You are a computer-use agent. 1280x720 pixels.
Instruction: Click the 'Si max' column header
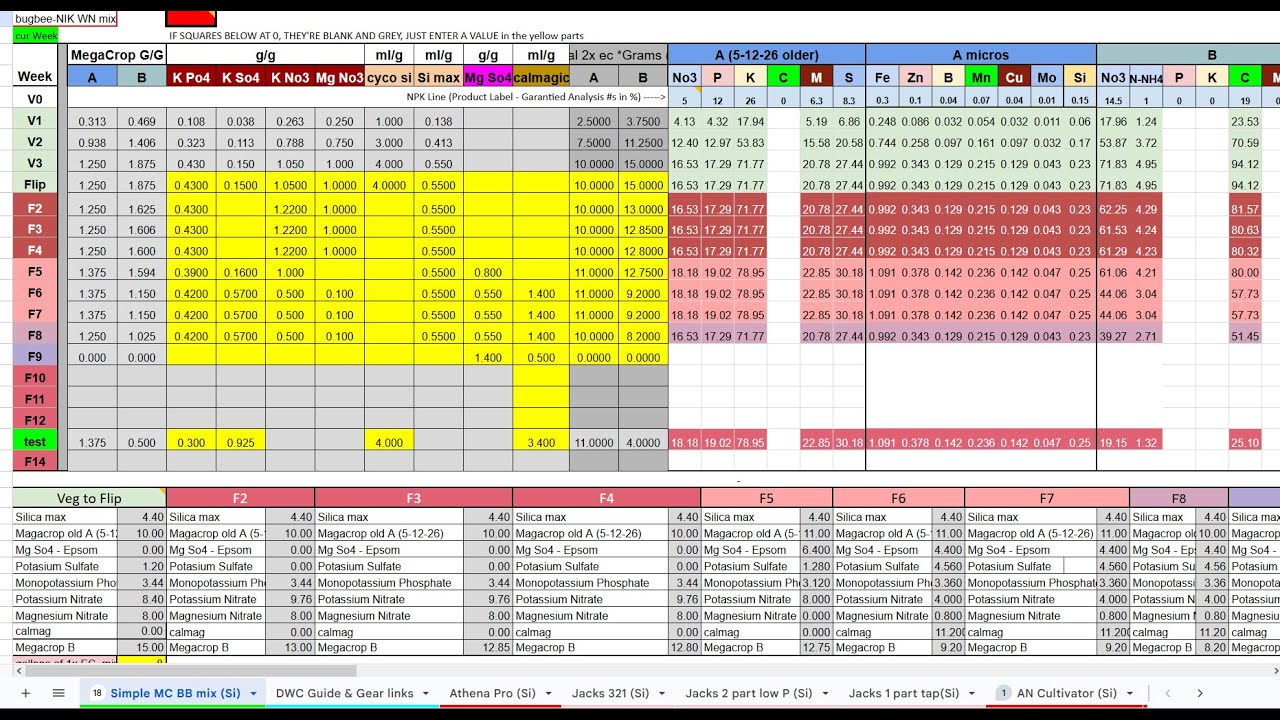tap(438, 77)
